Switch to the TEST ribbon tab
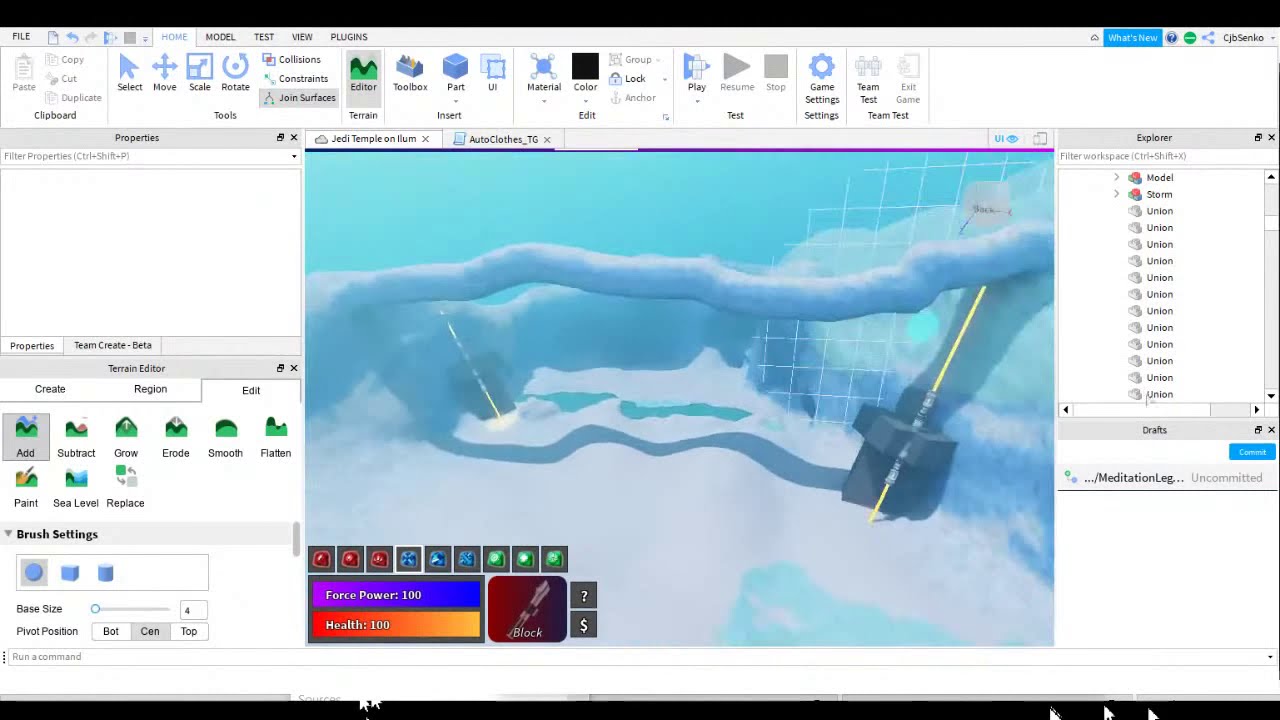Image resolution: width=1280 pixels, height=720 pixels. pyautogui.click(x=264, y=37)
